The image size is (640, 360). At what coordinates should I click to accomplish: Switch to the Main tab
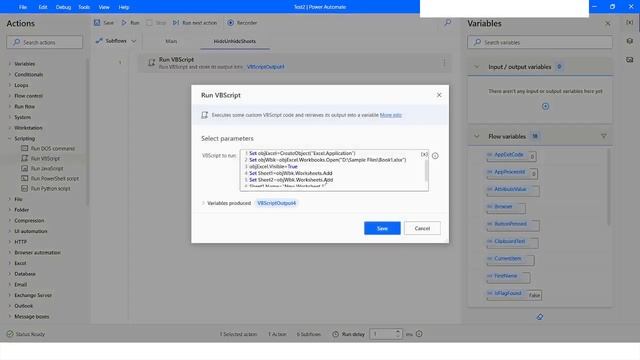[171, 41]
